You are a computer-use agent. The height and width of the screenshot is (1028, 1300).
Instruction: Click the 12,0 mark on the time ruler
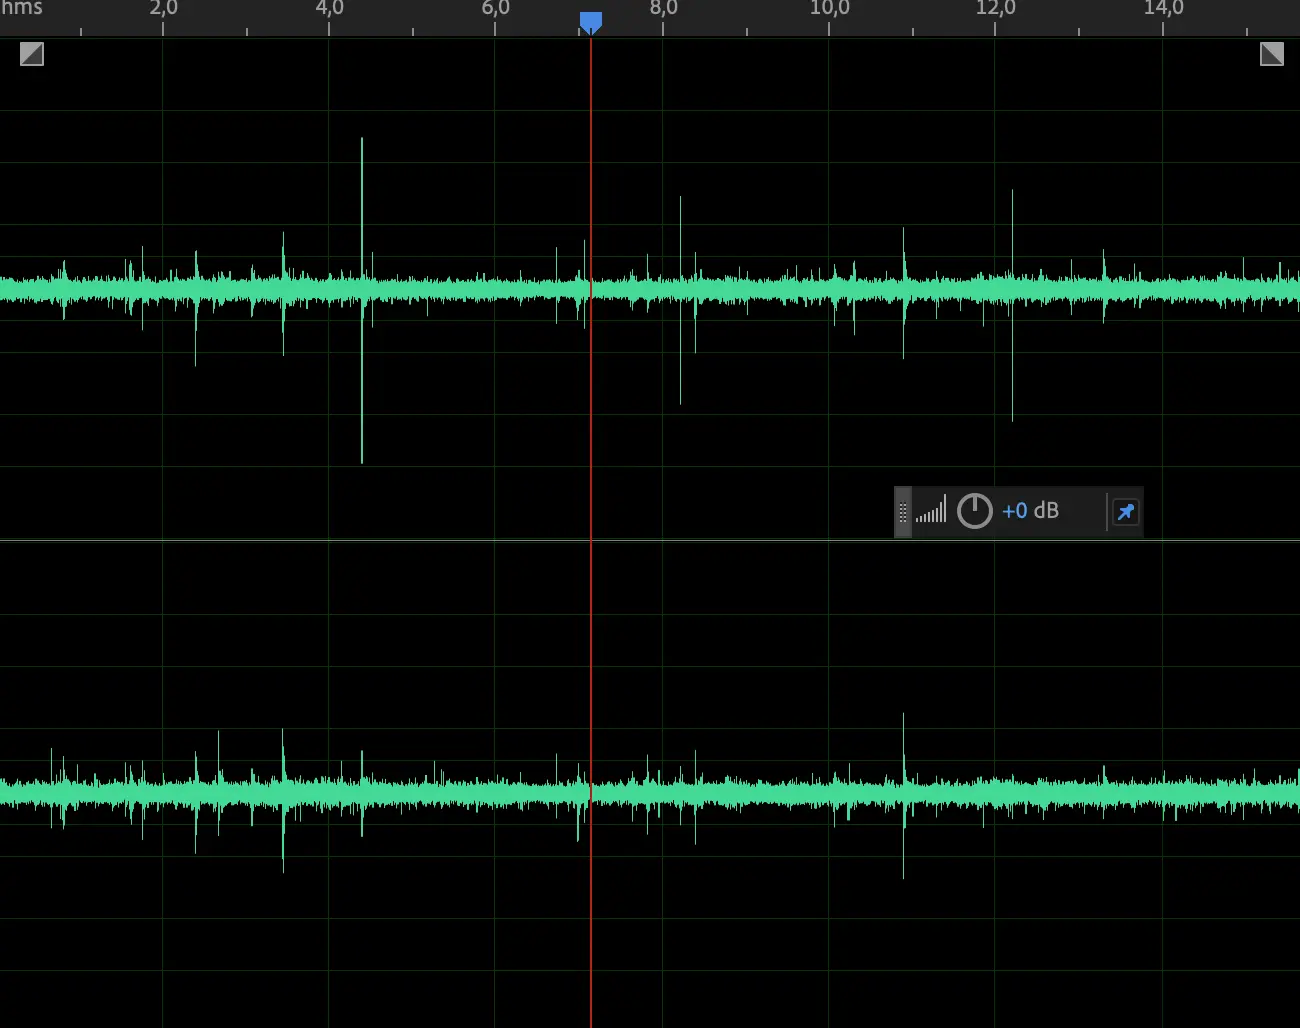[x=995, y=9]
